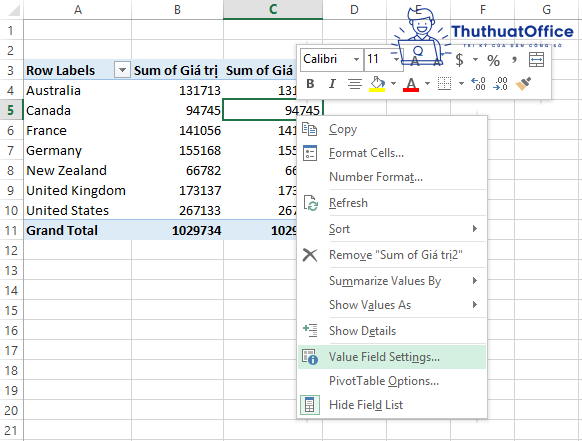Image resolution: width=582 pixels, height=441 pixels.
Task: Apply red font color
Action: coord(411,84)
